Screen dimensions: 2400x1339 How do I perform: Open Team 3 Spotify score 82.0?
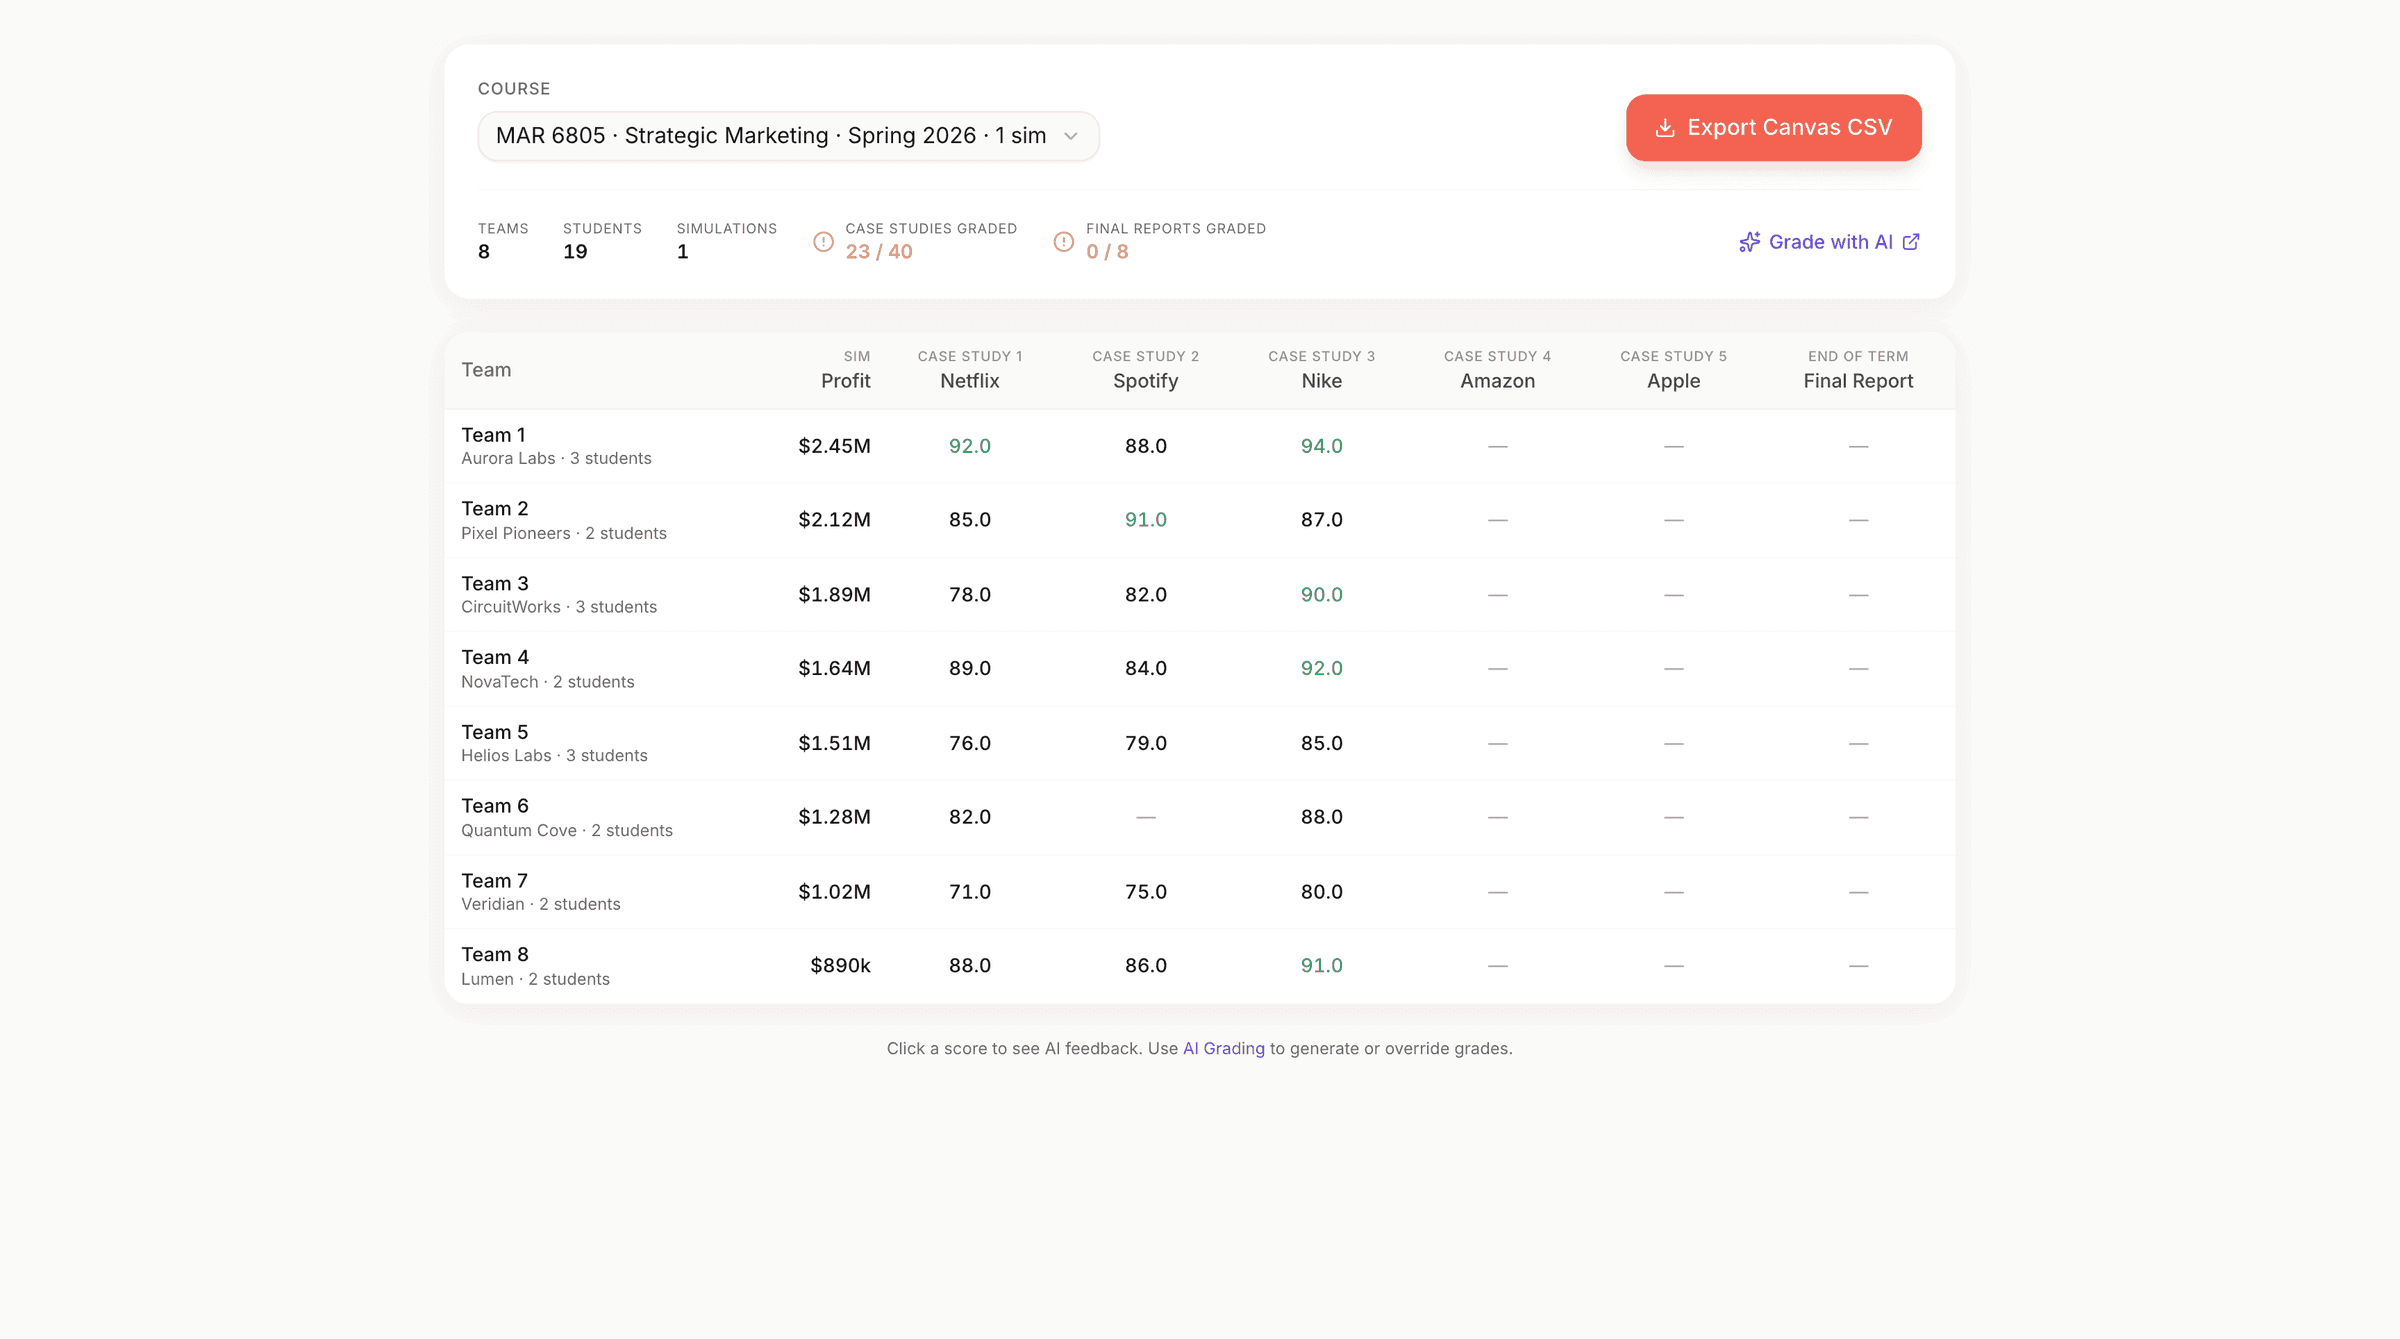tap(1146, 595)
